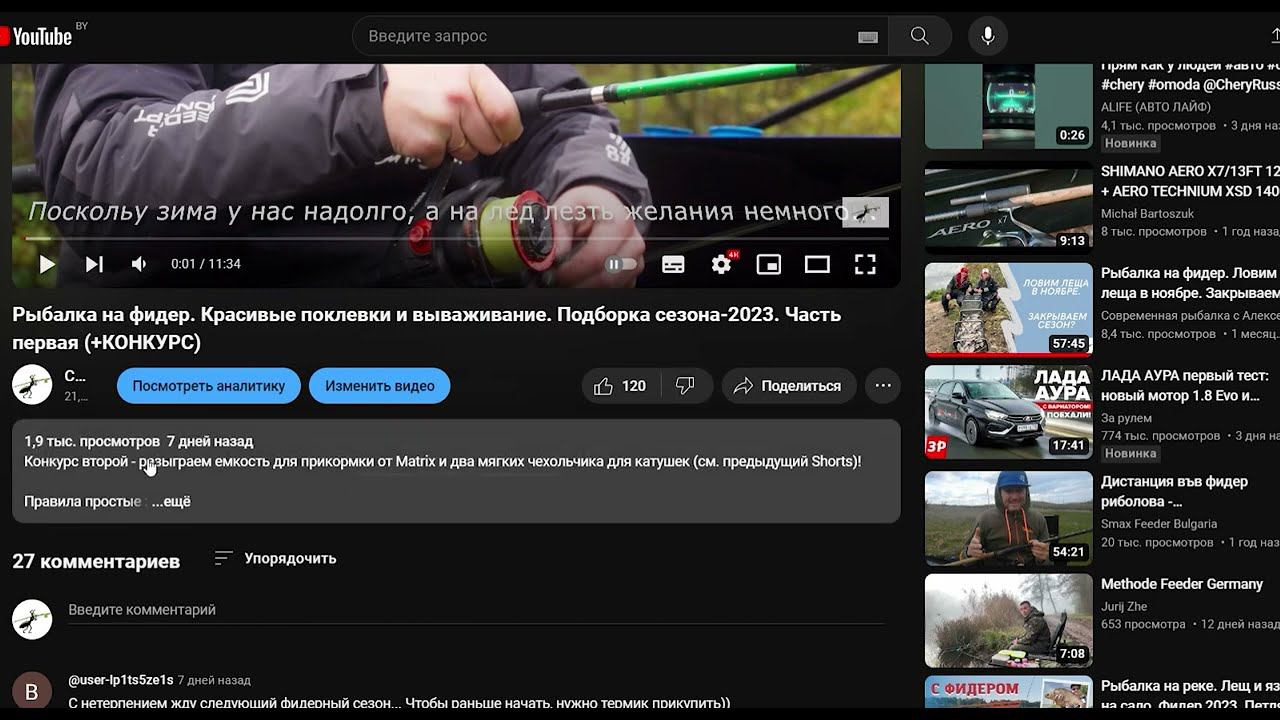1280x720 pixels.
Task: Start voice search with microphone
Action: point(987,36)
